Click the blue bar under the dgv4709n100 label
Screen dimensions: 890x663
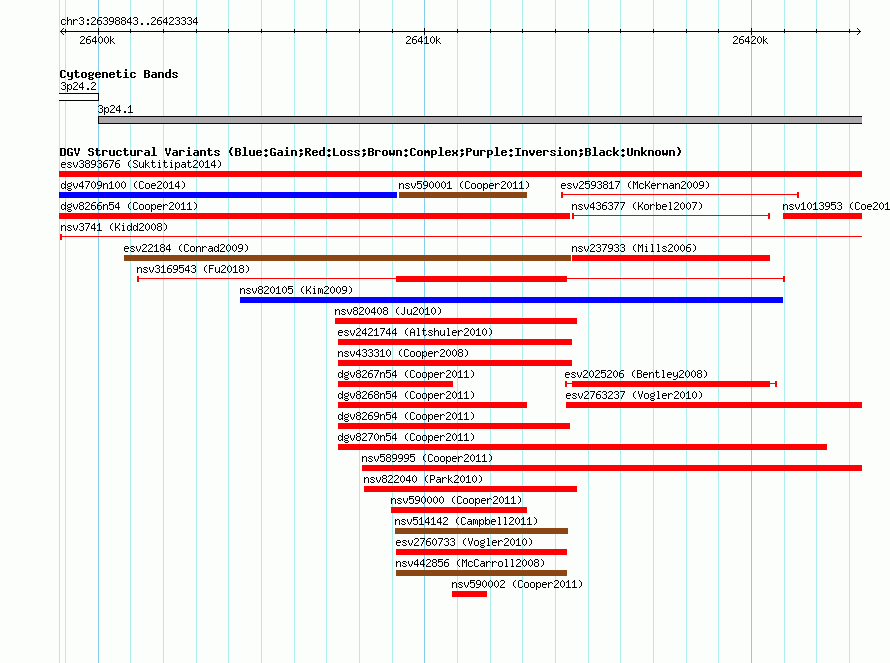pyautogui.click(x=228, y=195)
